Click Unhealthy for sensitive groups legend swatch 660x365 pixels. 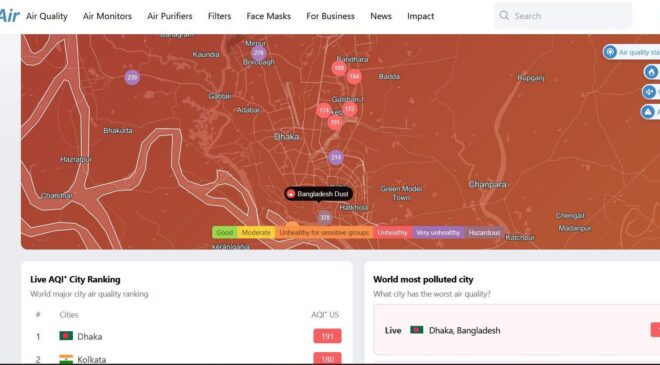click(x=324, y=232)
